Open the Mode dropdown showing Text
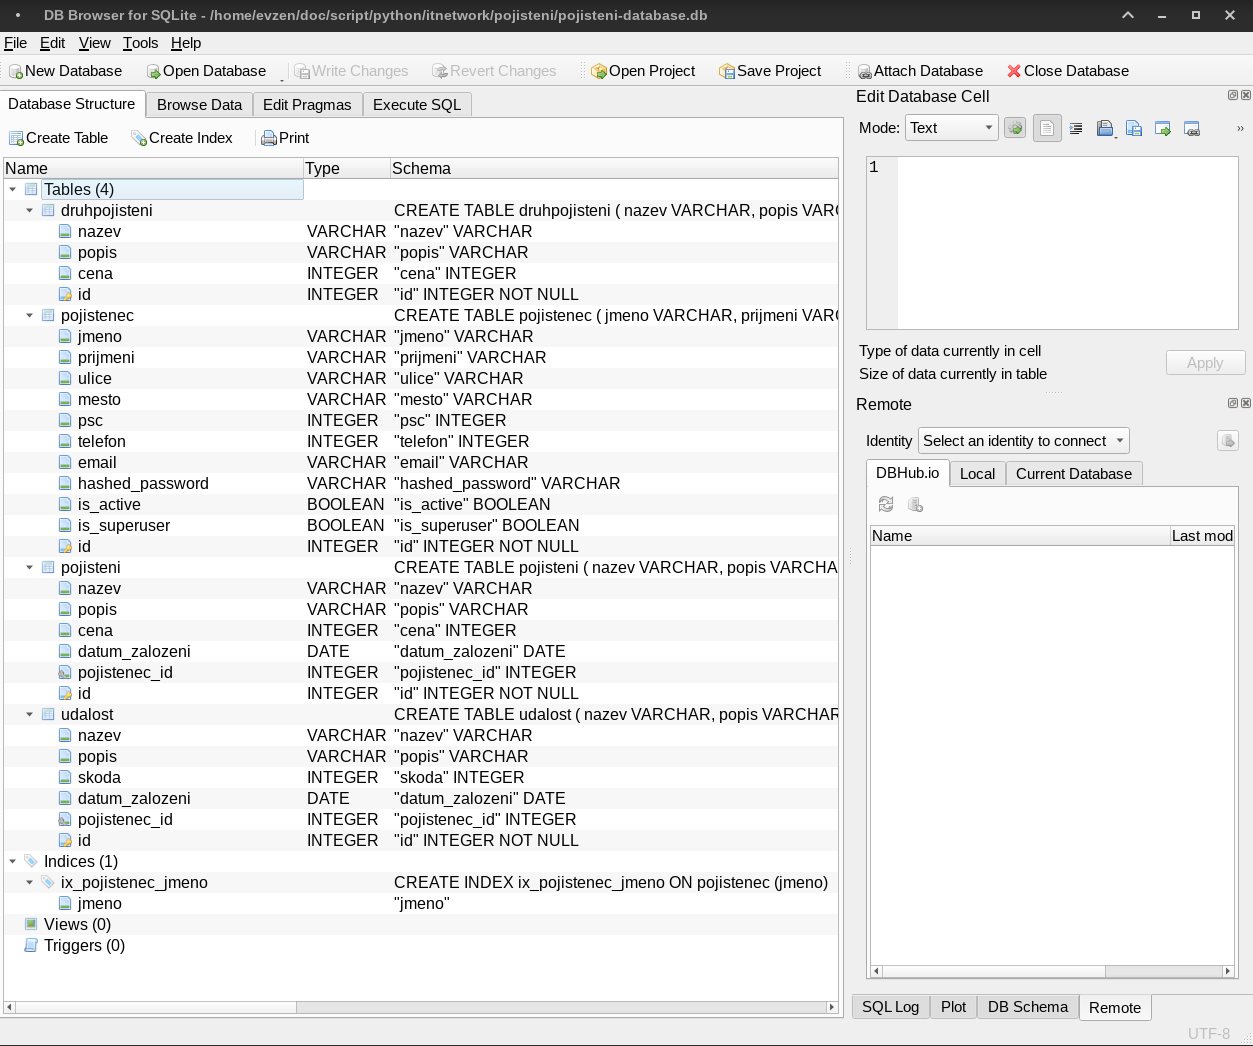1253x1046 pixels. click(951, 128)
